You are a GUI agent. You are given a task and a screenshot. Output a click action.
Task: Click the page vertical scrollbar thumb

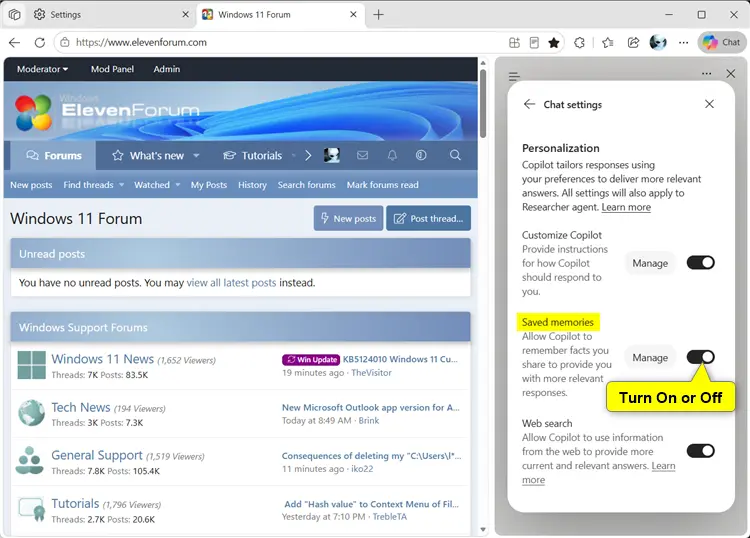click(x=483, y=103)
